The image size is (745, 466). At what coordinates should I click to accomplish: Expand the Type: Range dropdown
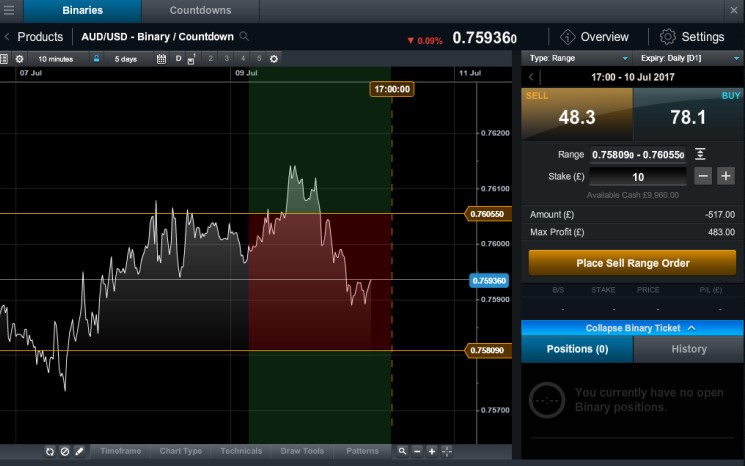click(x=575, y=59)
